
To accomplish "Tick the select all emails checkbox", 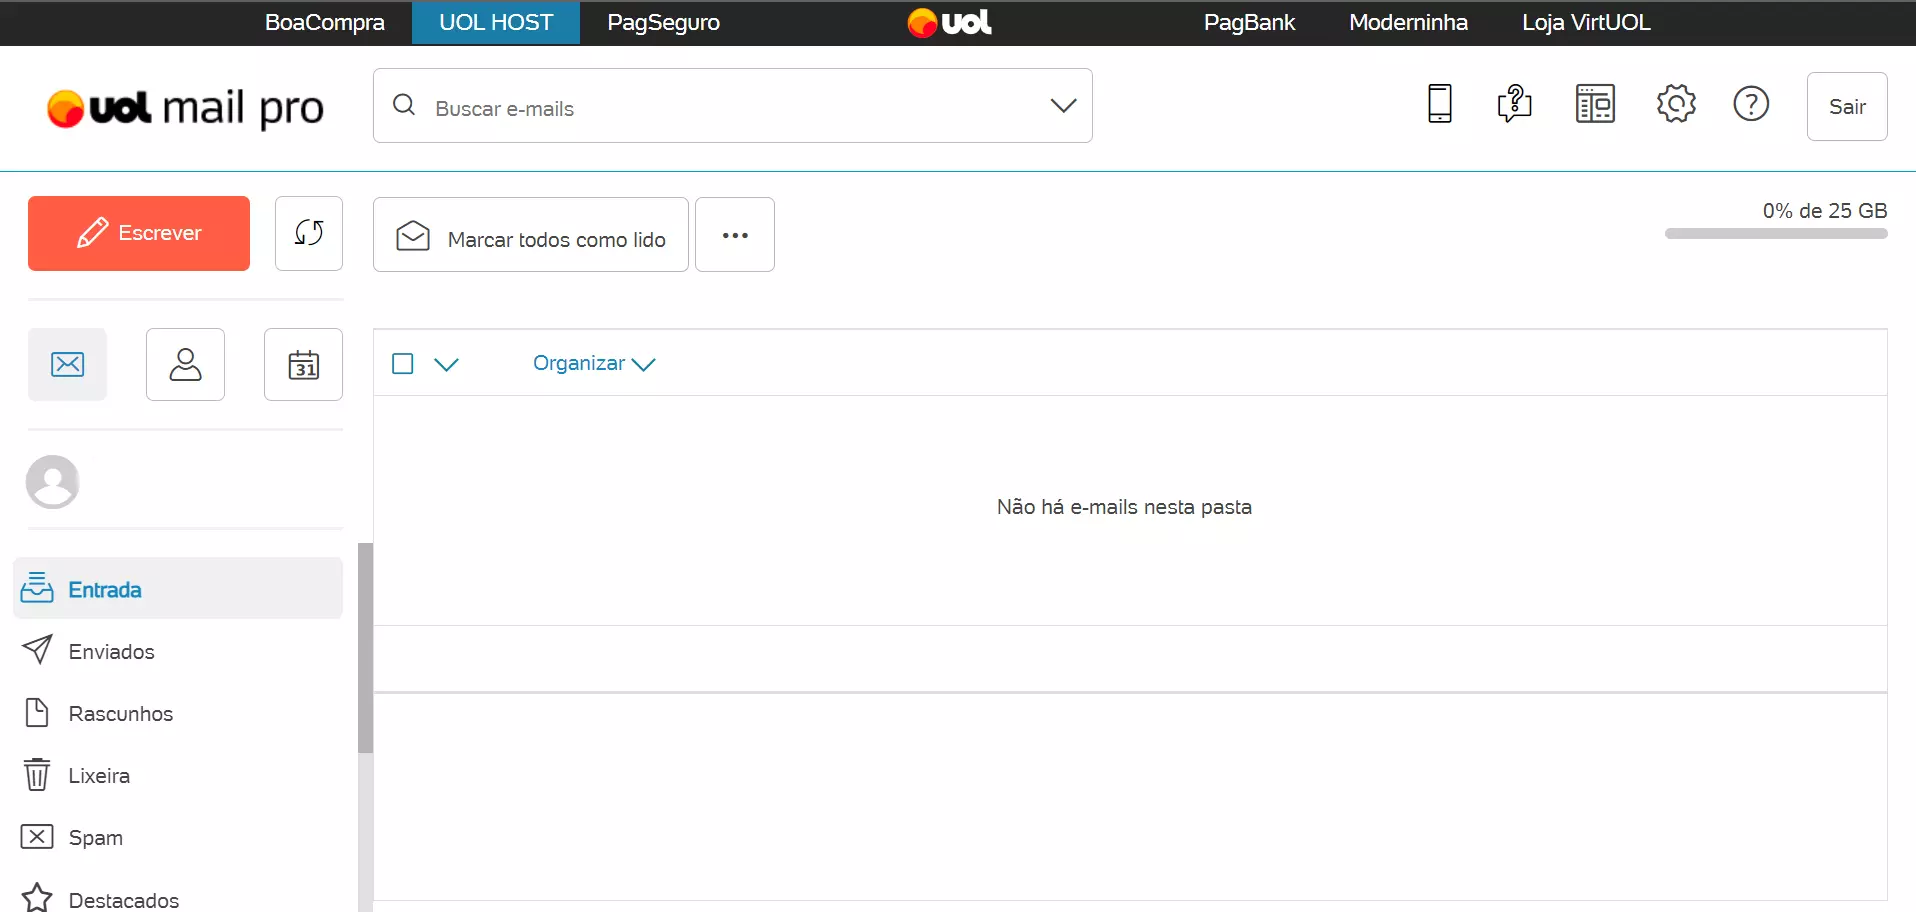I will point(403,364).
